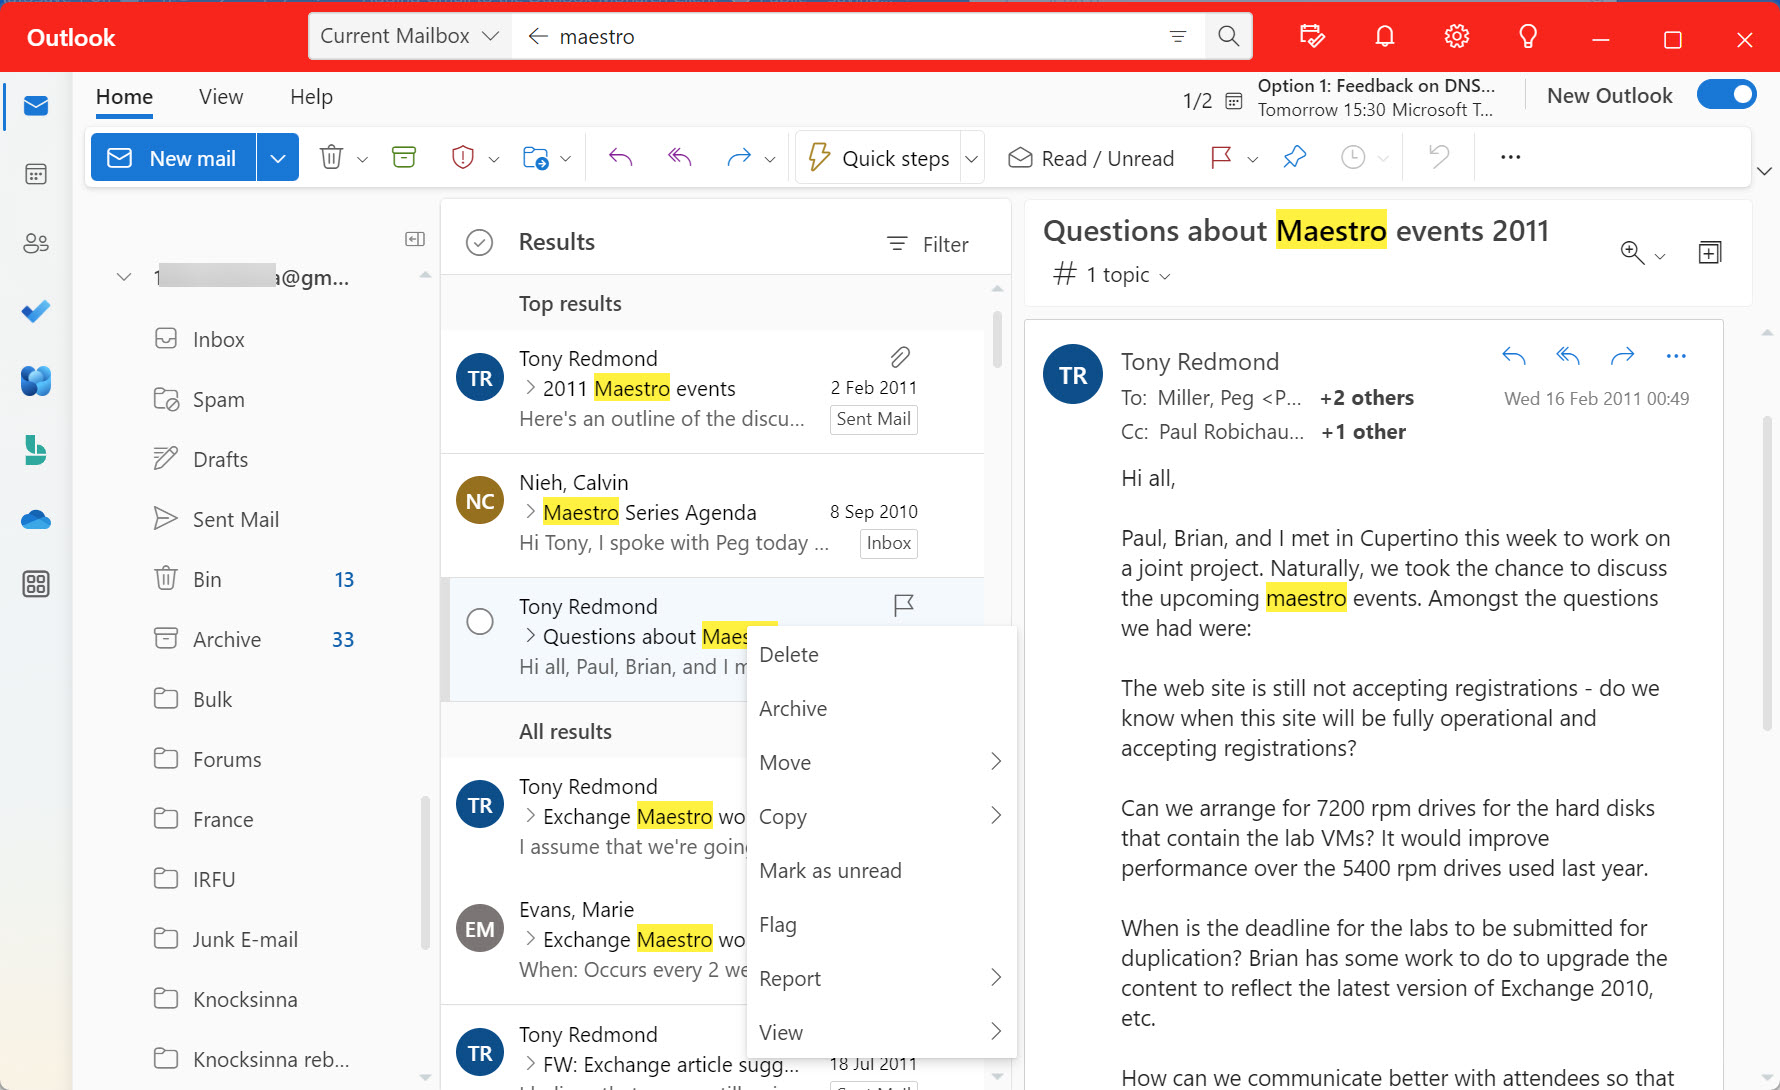
Task: Show the +2 others recipients
Action: 1366,398
